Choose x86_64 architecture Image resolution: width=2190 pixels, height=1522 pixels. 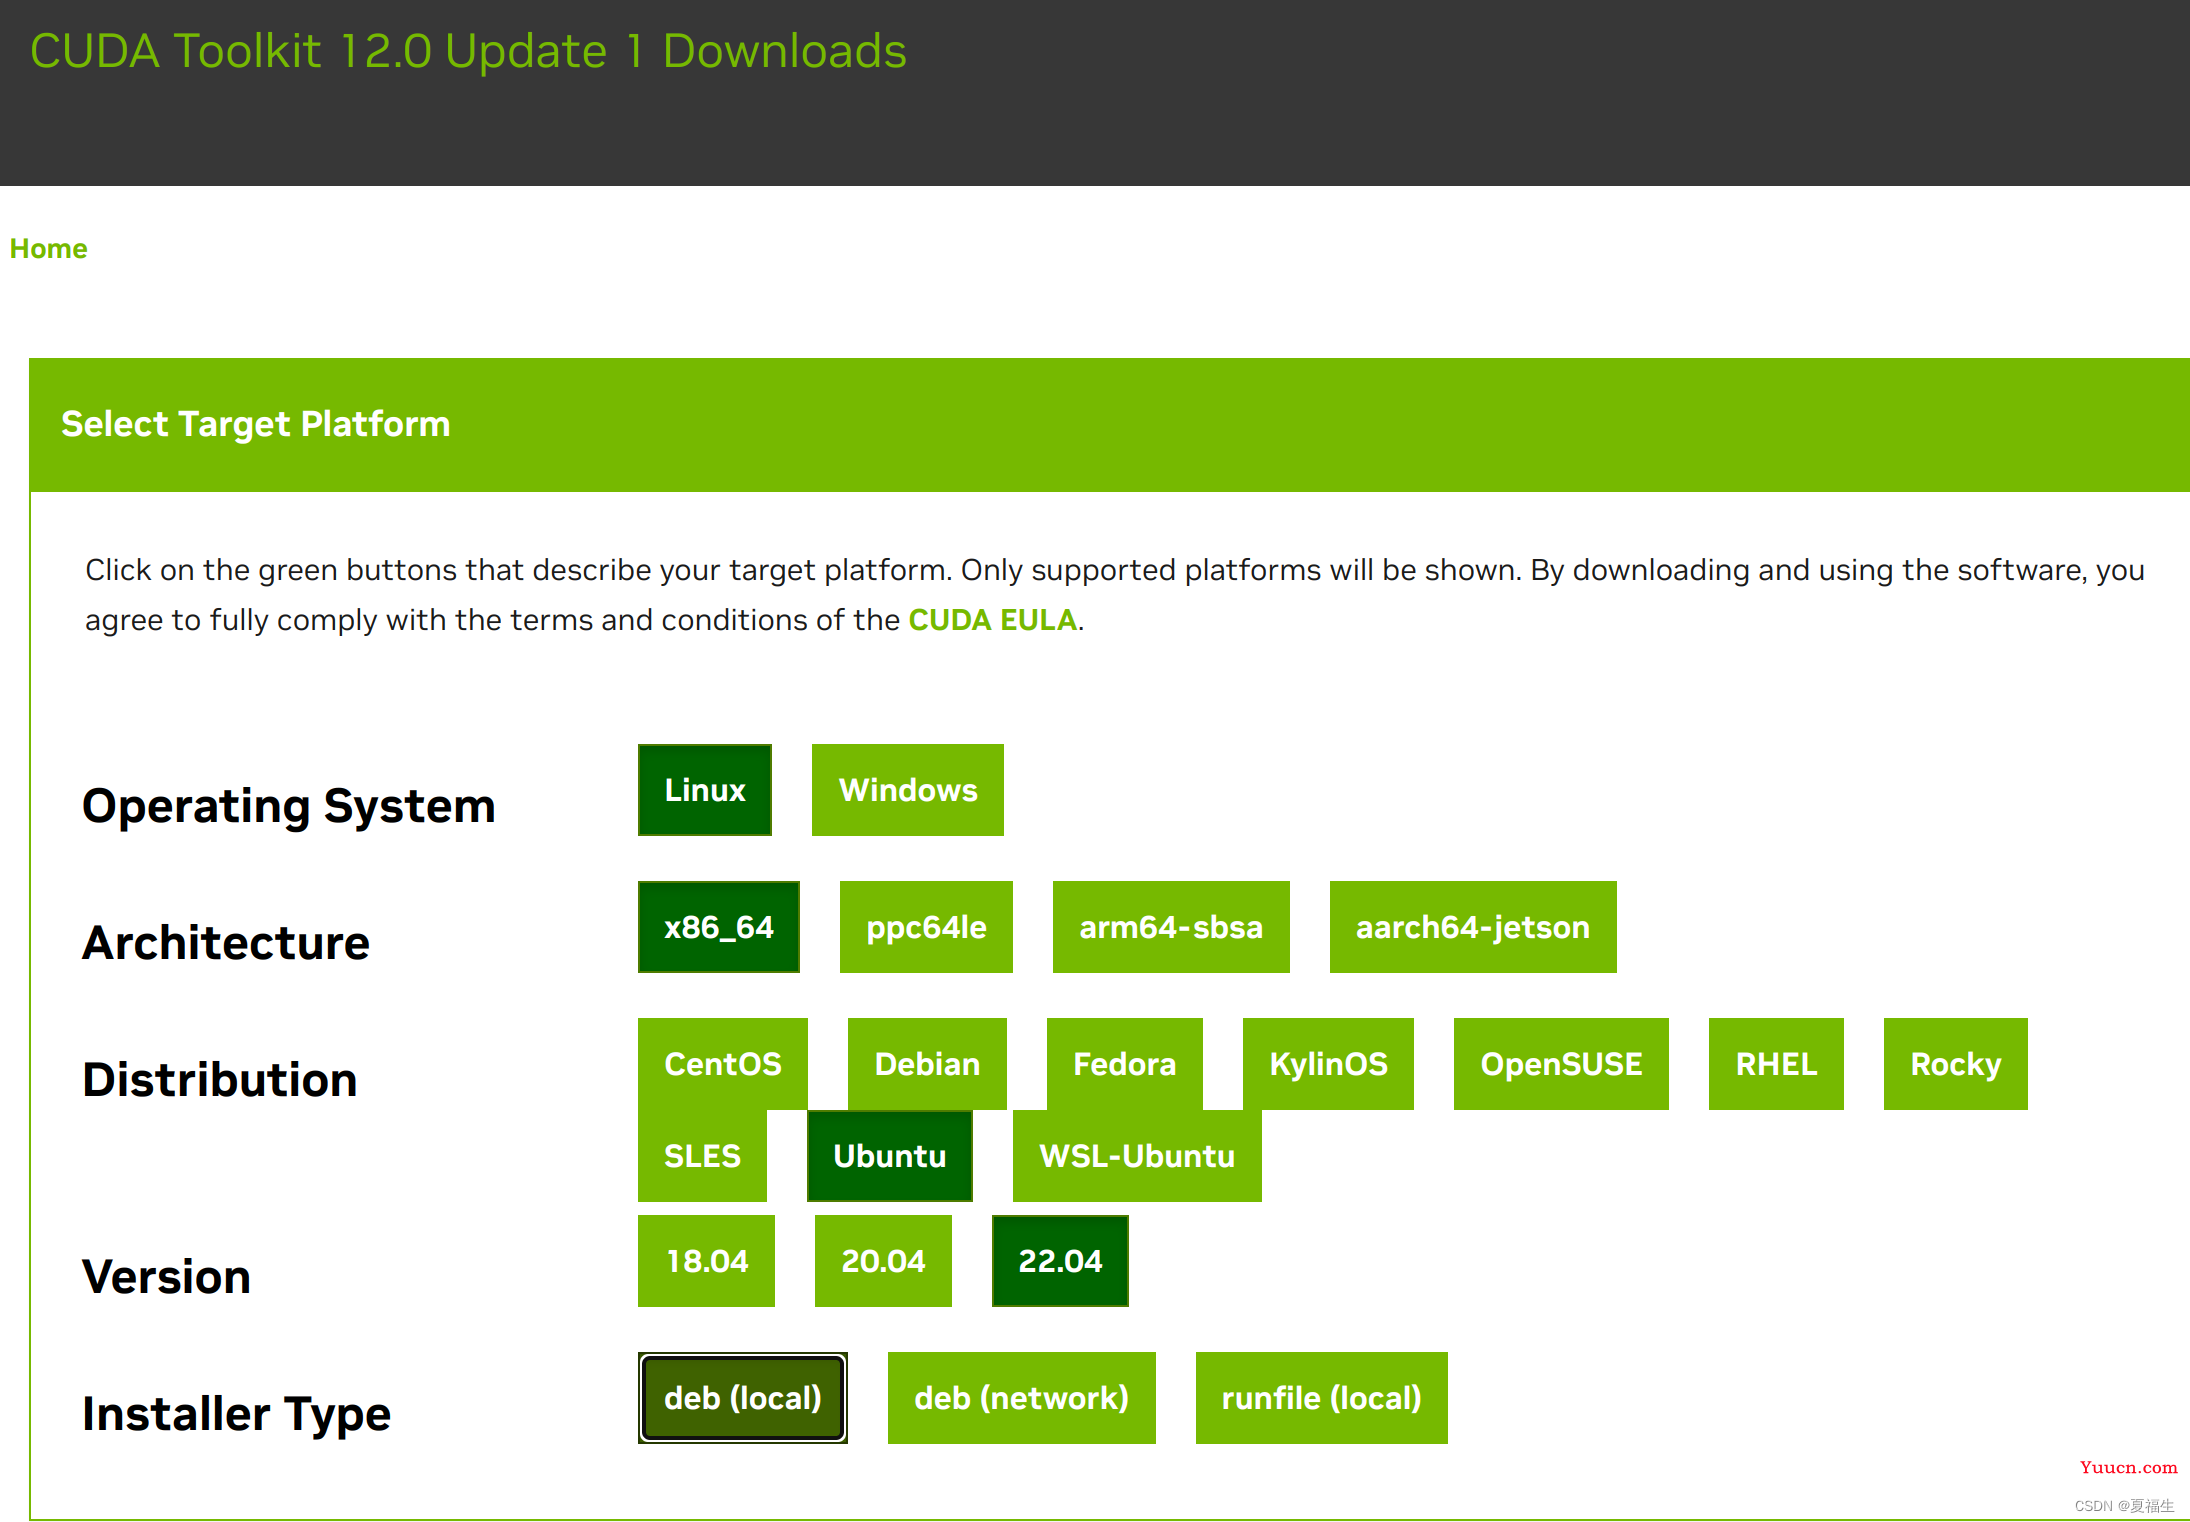click(719, 927)
